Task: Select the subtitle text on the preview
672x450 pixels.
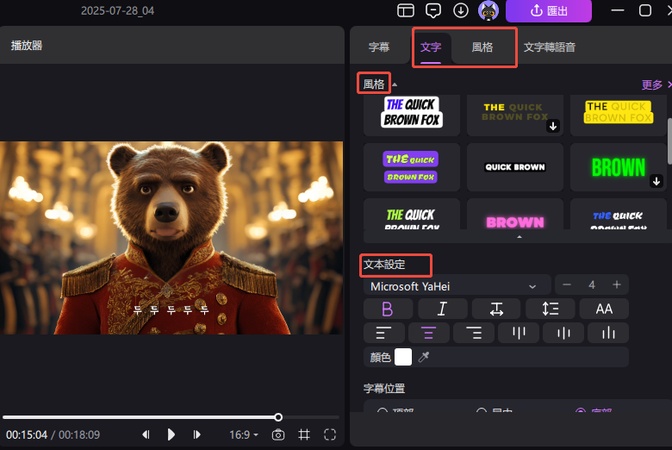Action: (x=171, y=310)
